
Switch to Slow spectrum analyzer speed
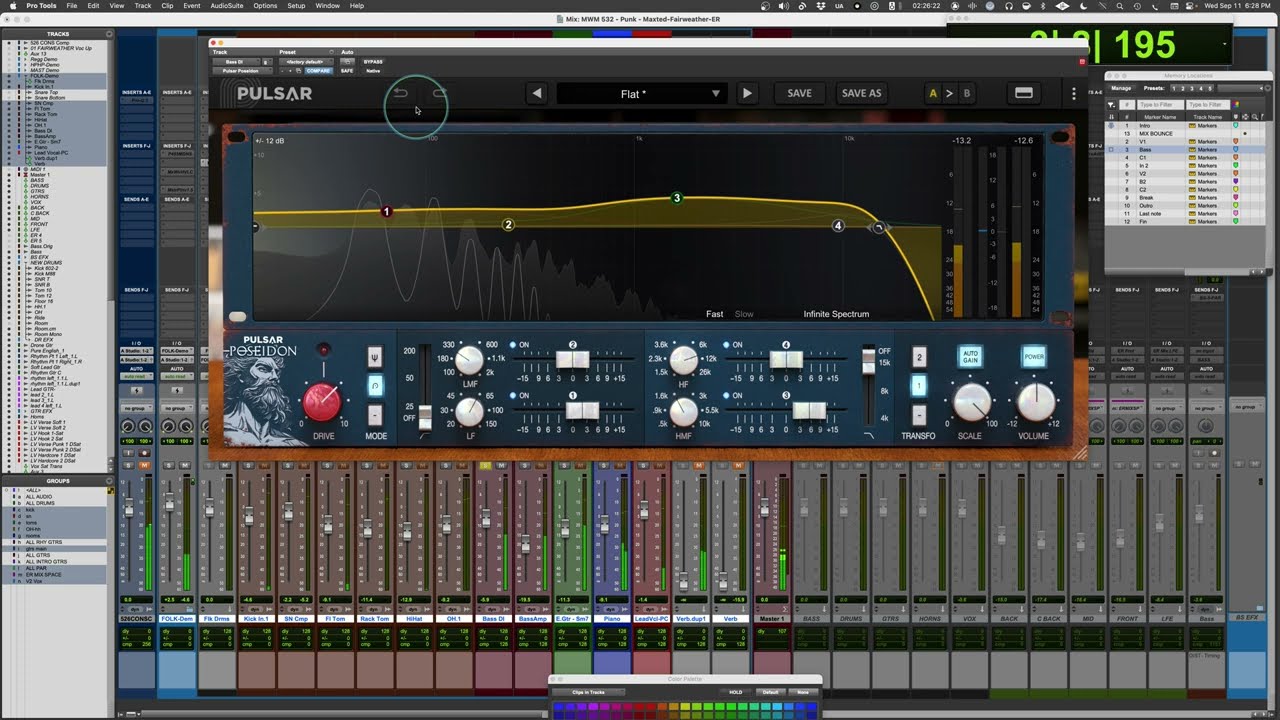click(x=744, y=314)
